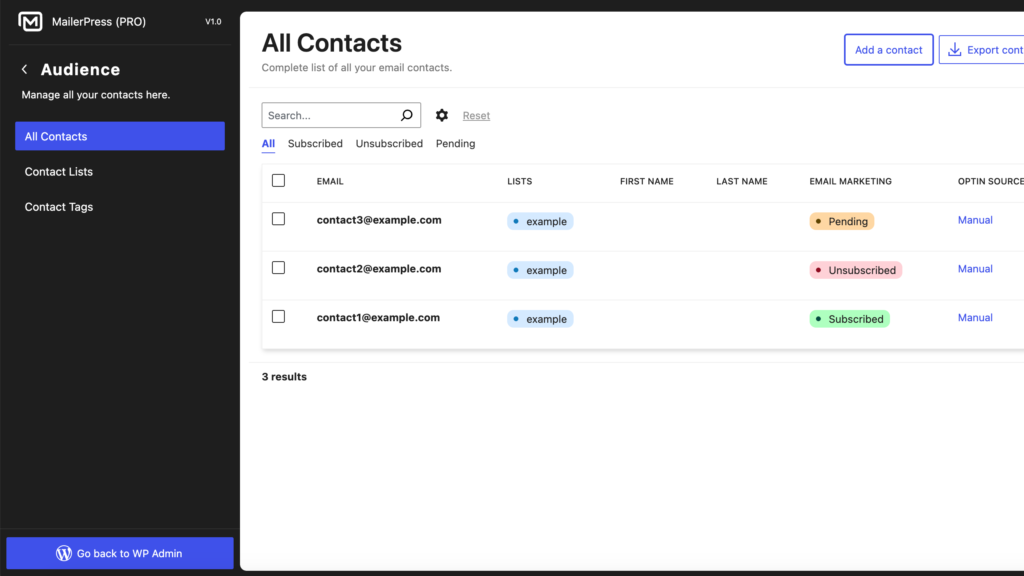Viewport: 1024px width, 576px height.
Task: Open the Manual optin source for contact2
Action: click(974, 268)
